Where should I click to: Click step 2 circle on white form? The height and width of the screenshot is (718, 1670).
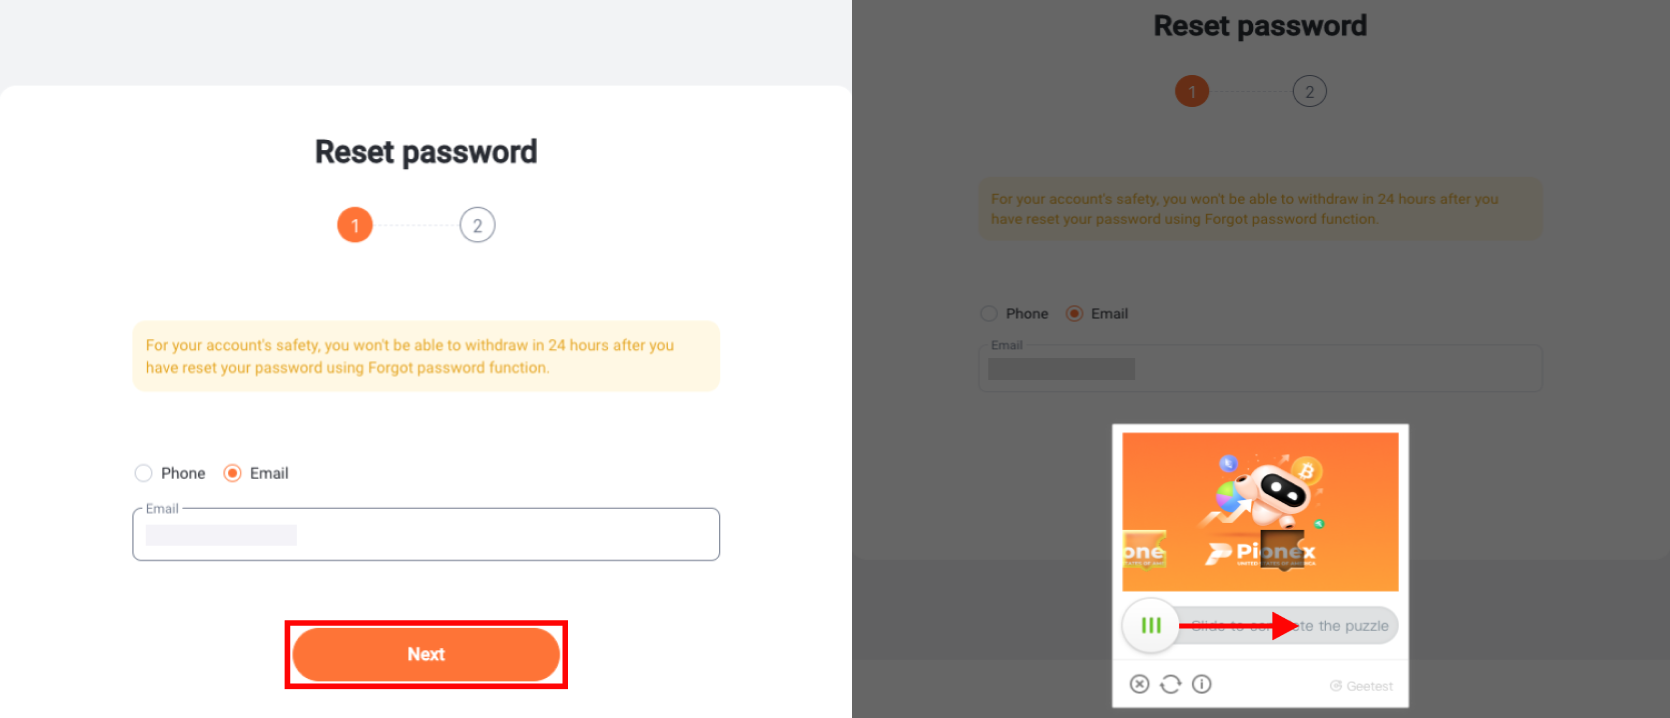click(477, 225)
